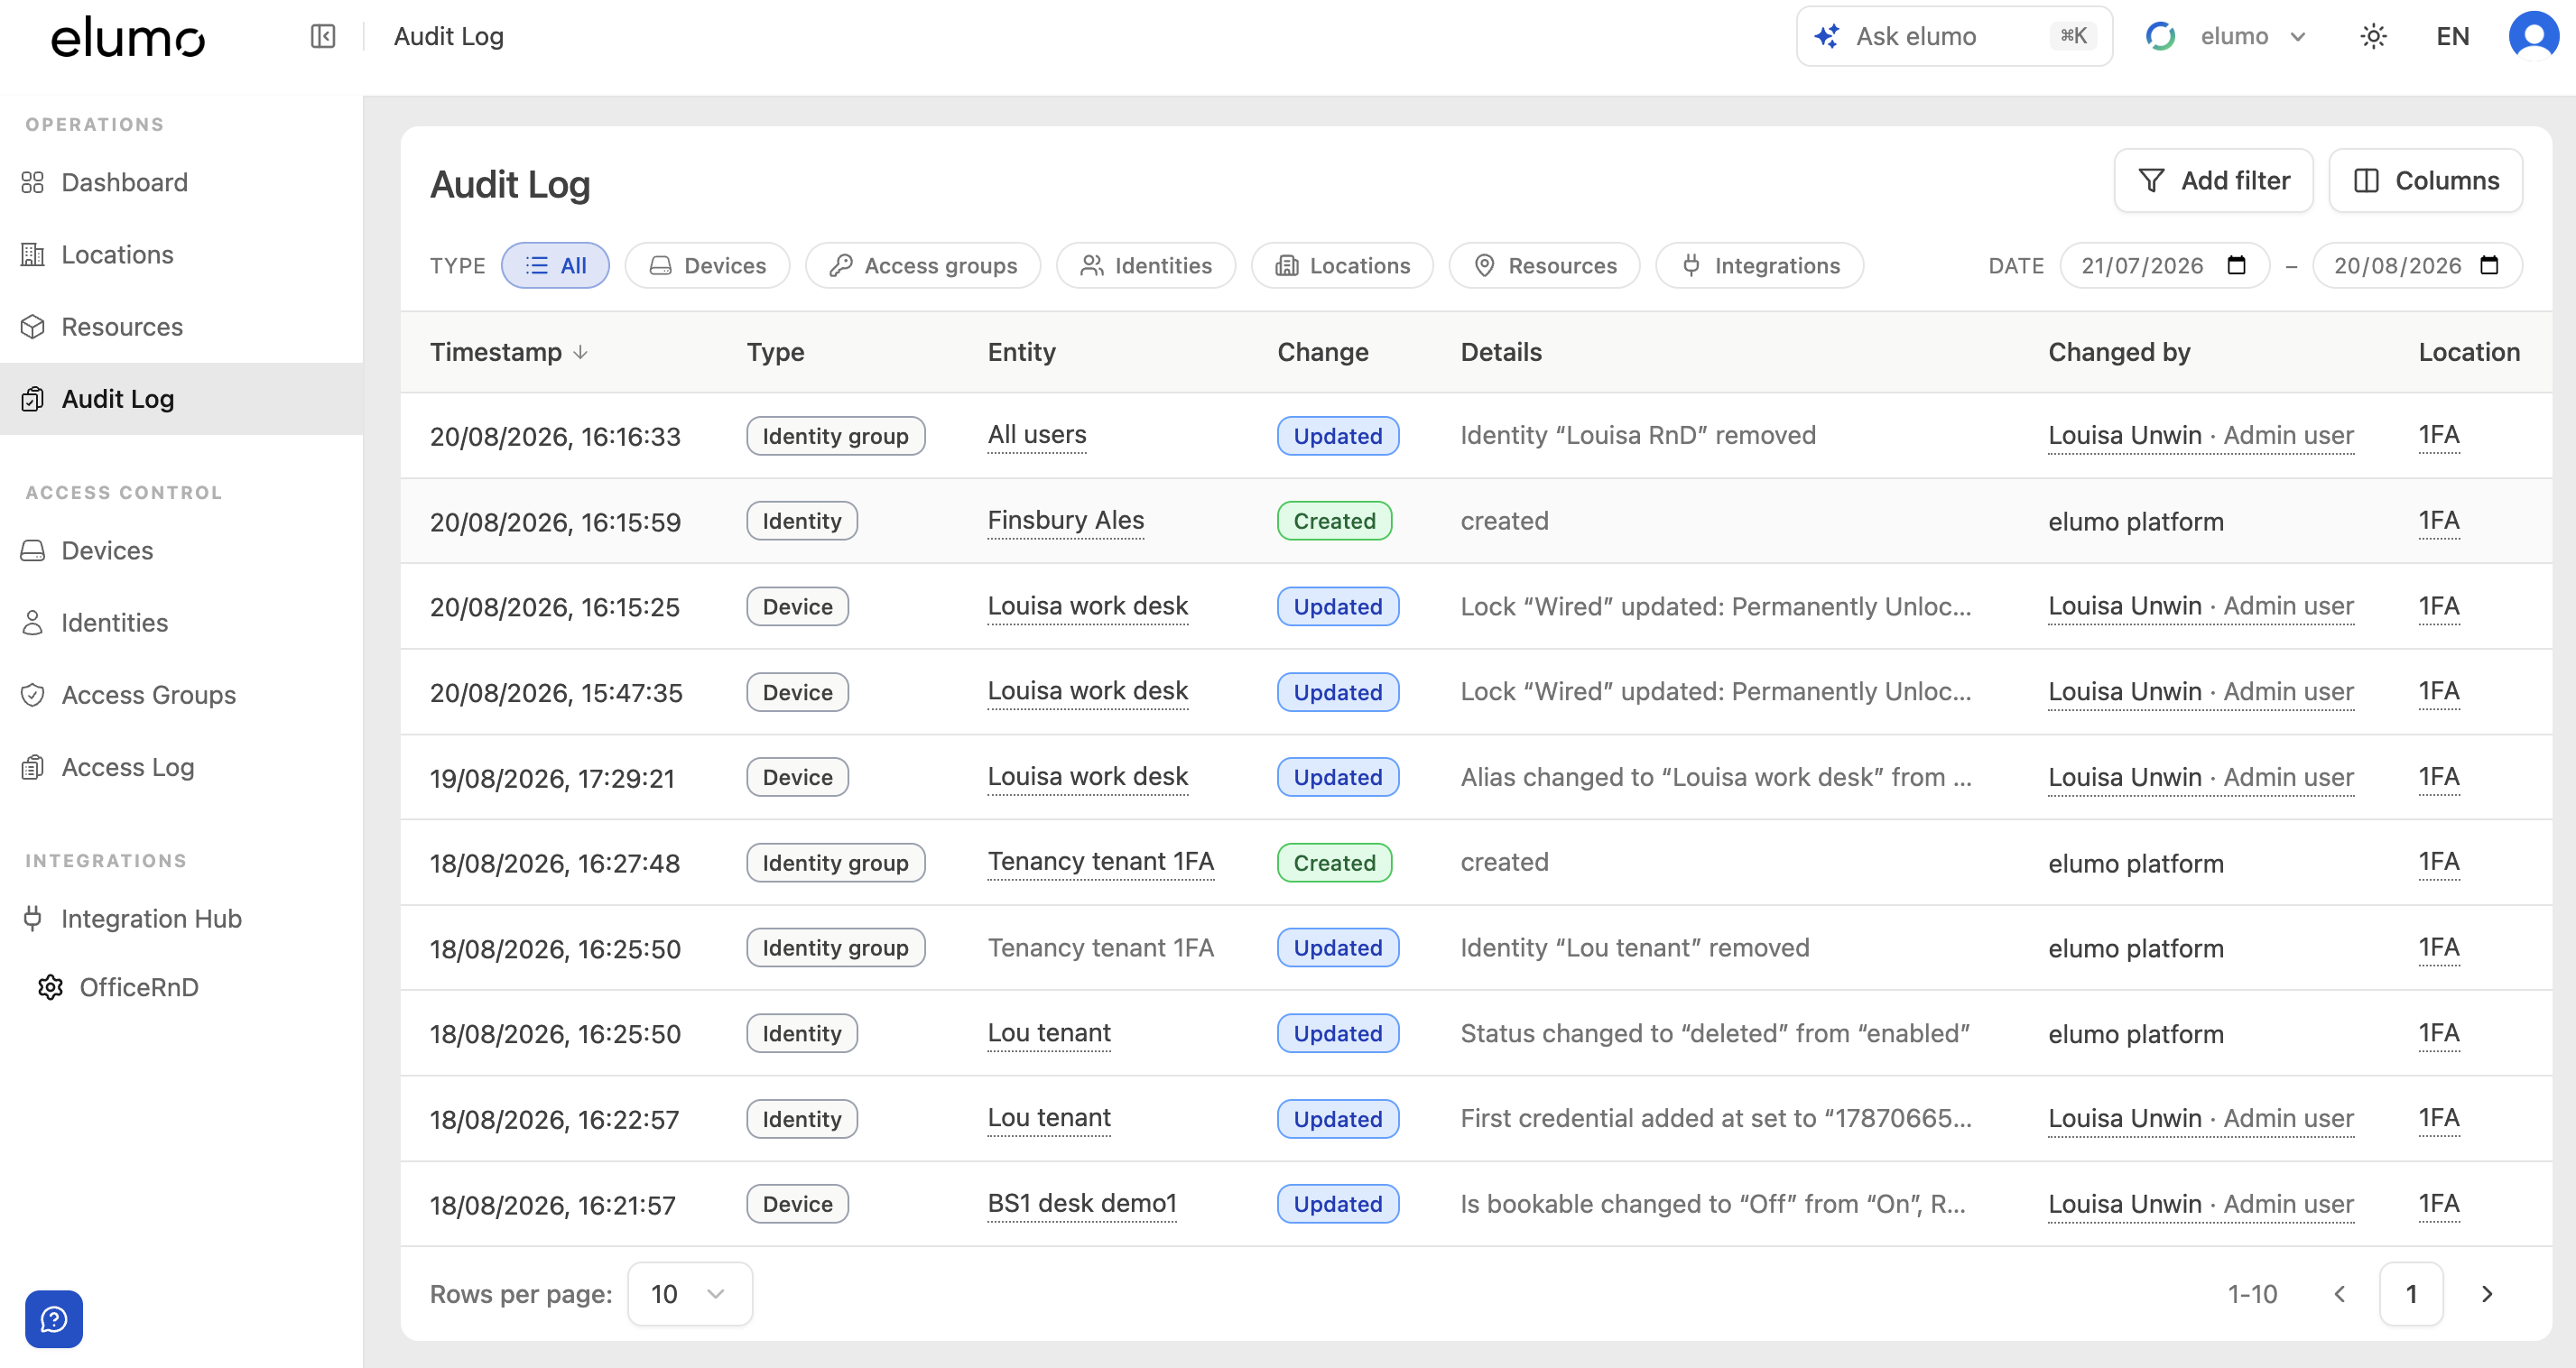Click 'Status changed to "deleted"' details text

tap(1715, 1033)
